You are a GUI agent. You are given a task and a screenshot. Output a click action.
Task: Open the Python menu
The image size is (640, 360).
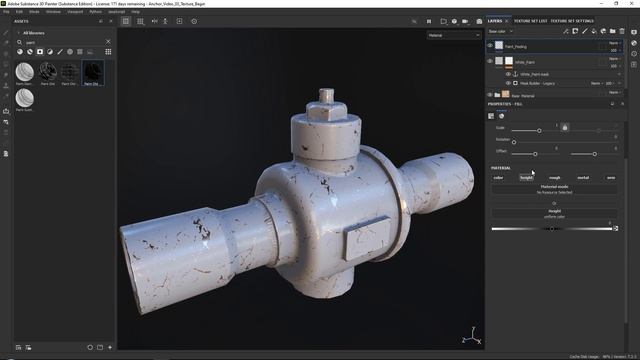click(x=96, y=12)
